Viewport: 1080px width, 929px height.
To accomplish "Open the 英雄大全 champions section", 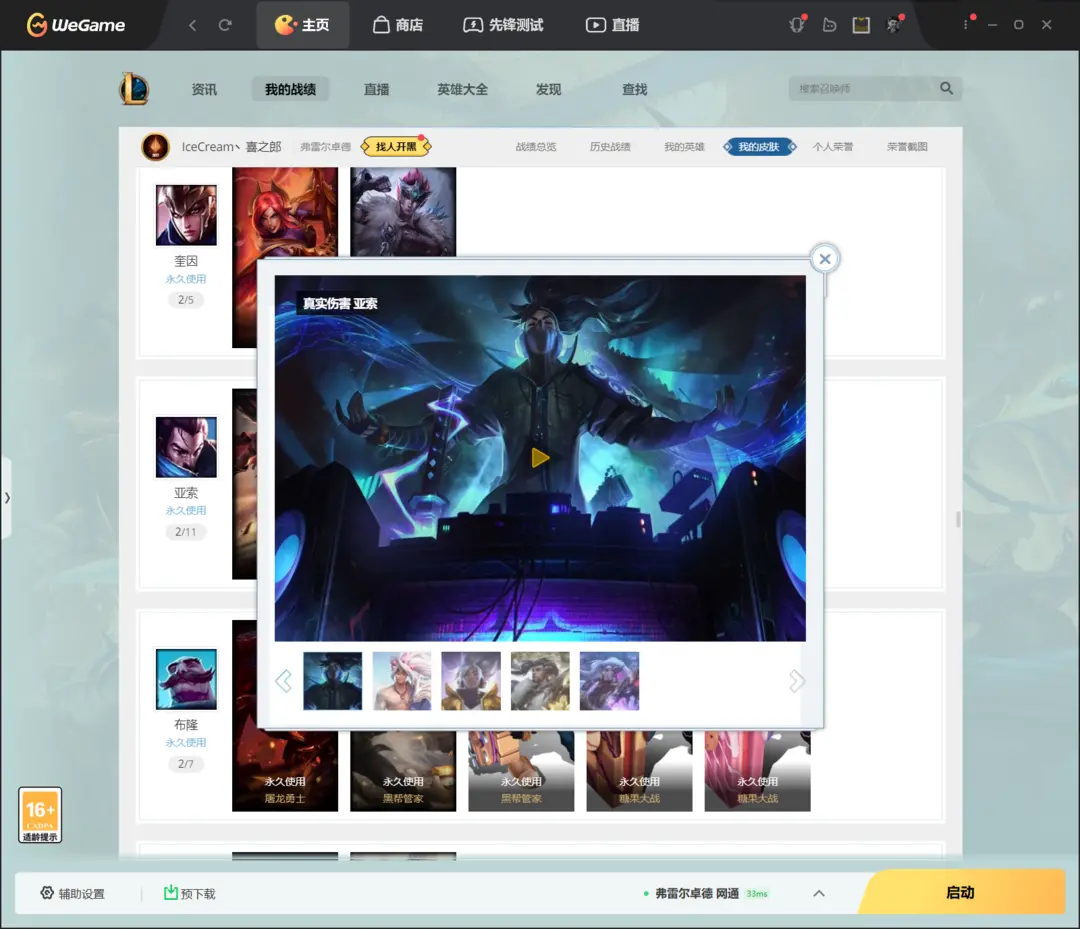I will [x=462, y=90].
